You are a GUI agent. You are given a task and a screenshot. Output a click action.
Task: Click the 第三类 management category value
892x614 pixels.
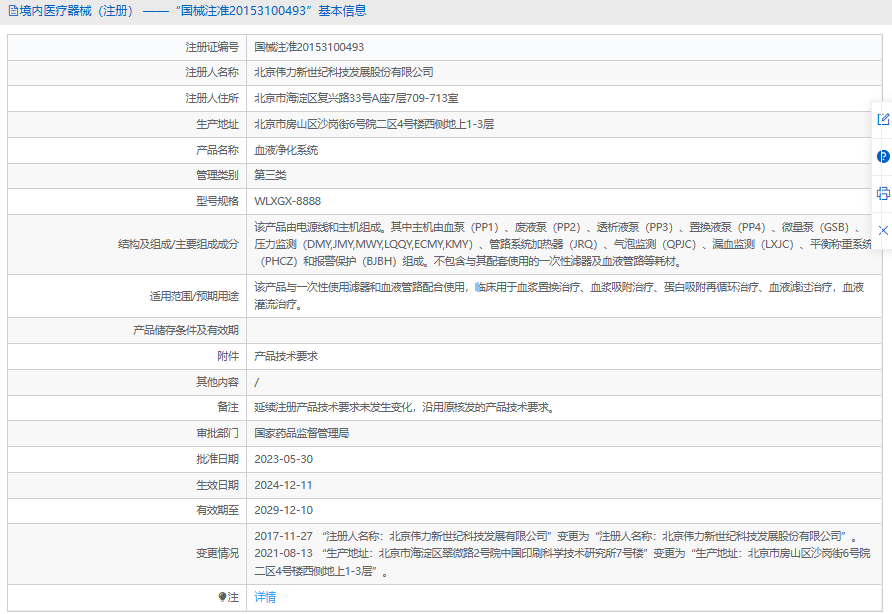point(269,175)
